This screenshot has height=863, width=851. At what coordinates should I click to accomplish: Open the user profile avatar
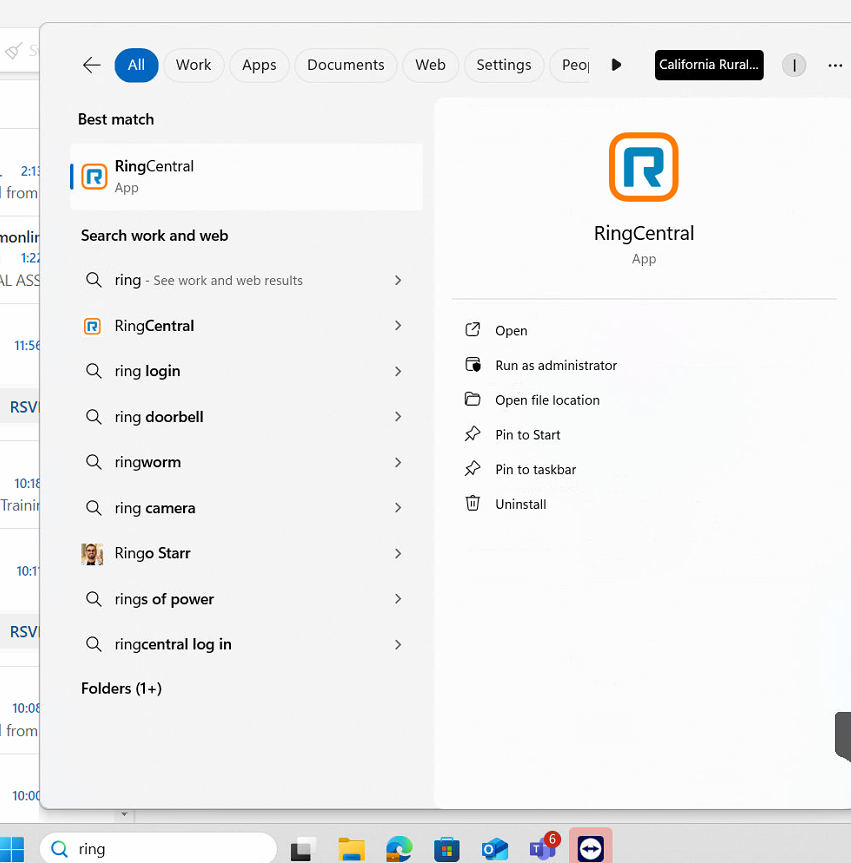pos(794,65)
